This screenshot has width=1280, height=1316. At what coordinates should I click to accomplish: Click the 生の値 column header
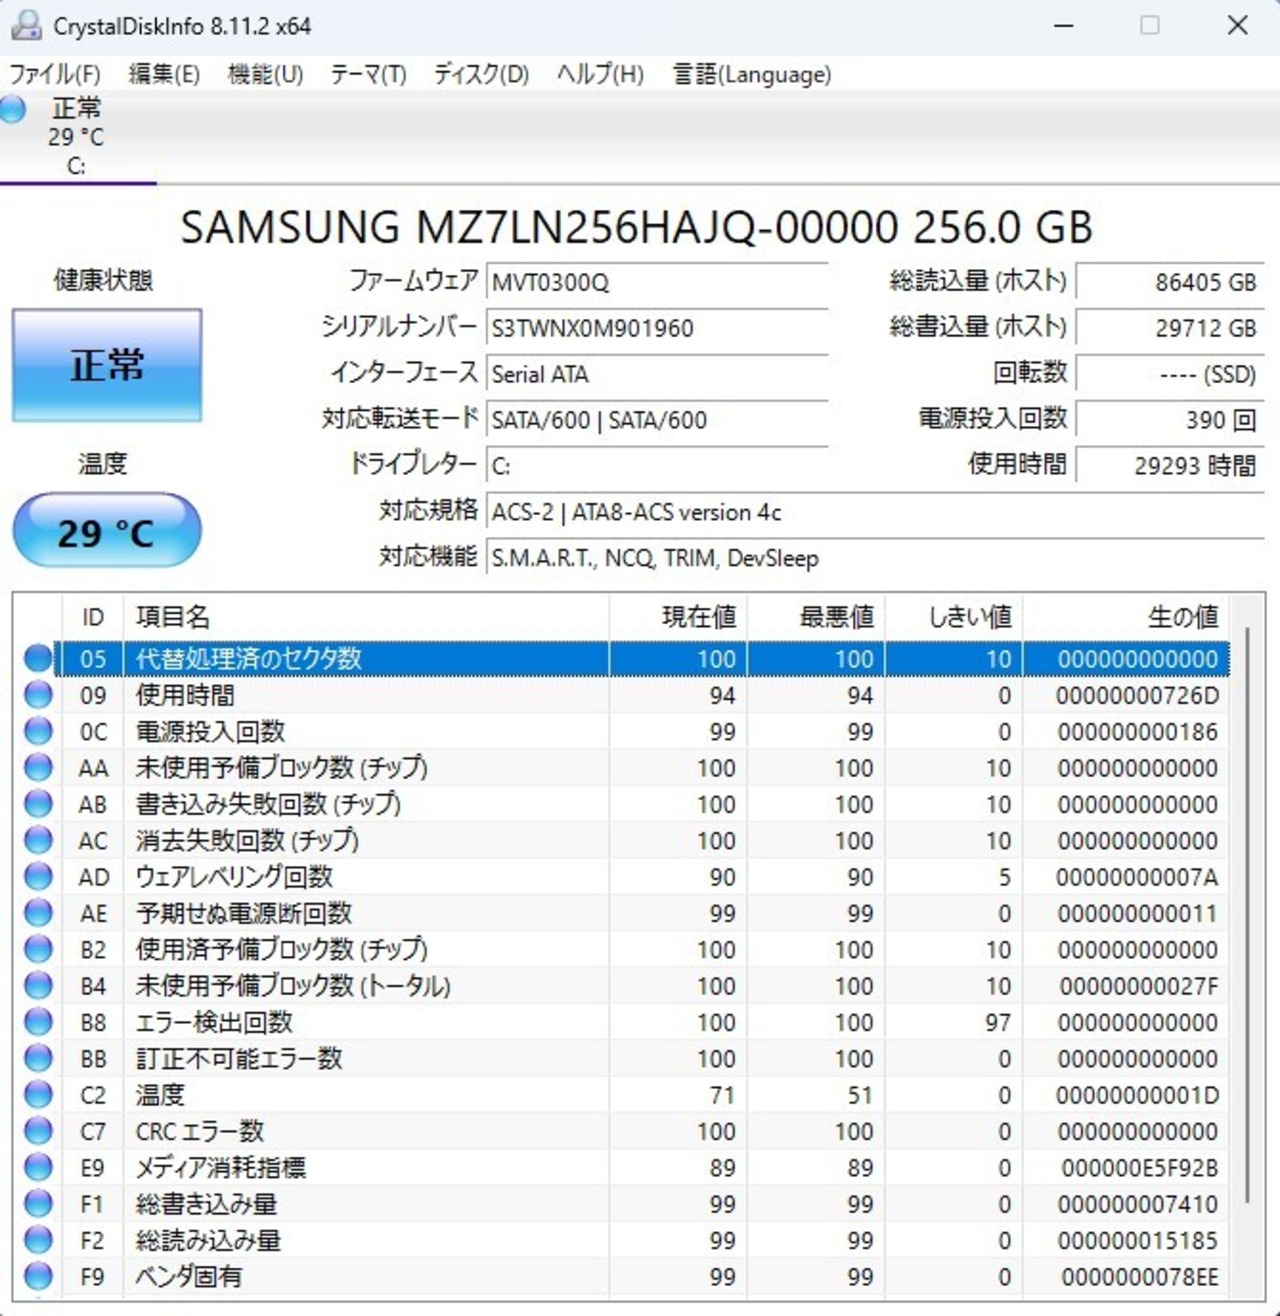click(x=1125, y=617)
